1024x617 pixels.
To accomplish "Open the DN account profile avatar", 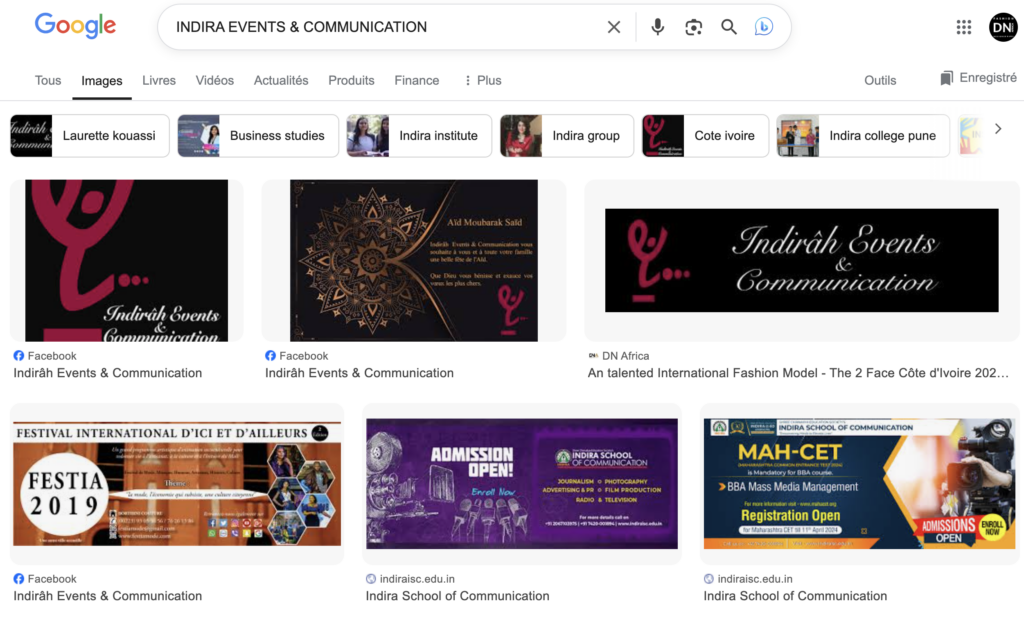I will (1003, 27).
